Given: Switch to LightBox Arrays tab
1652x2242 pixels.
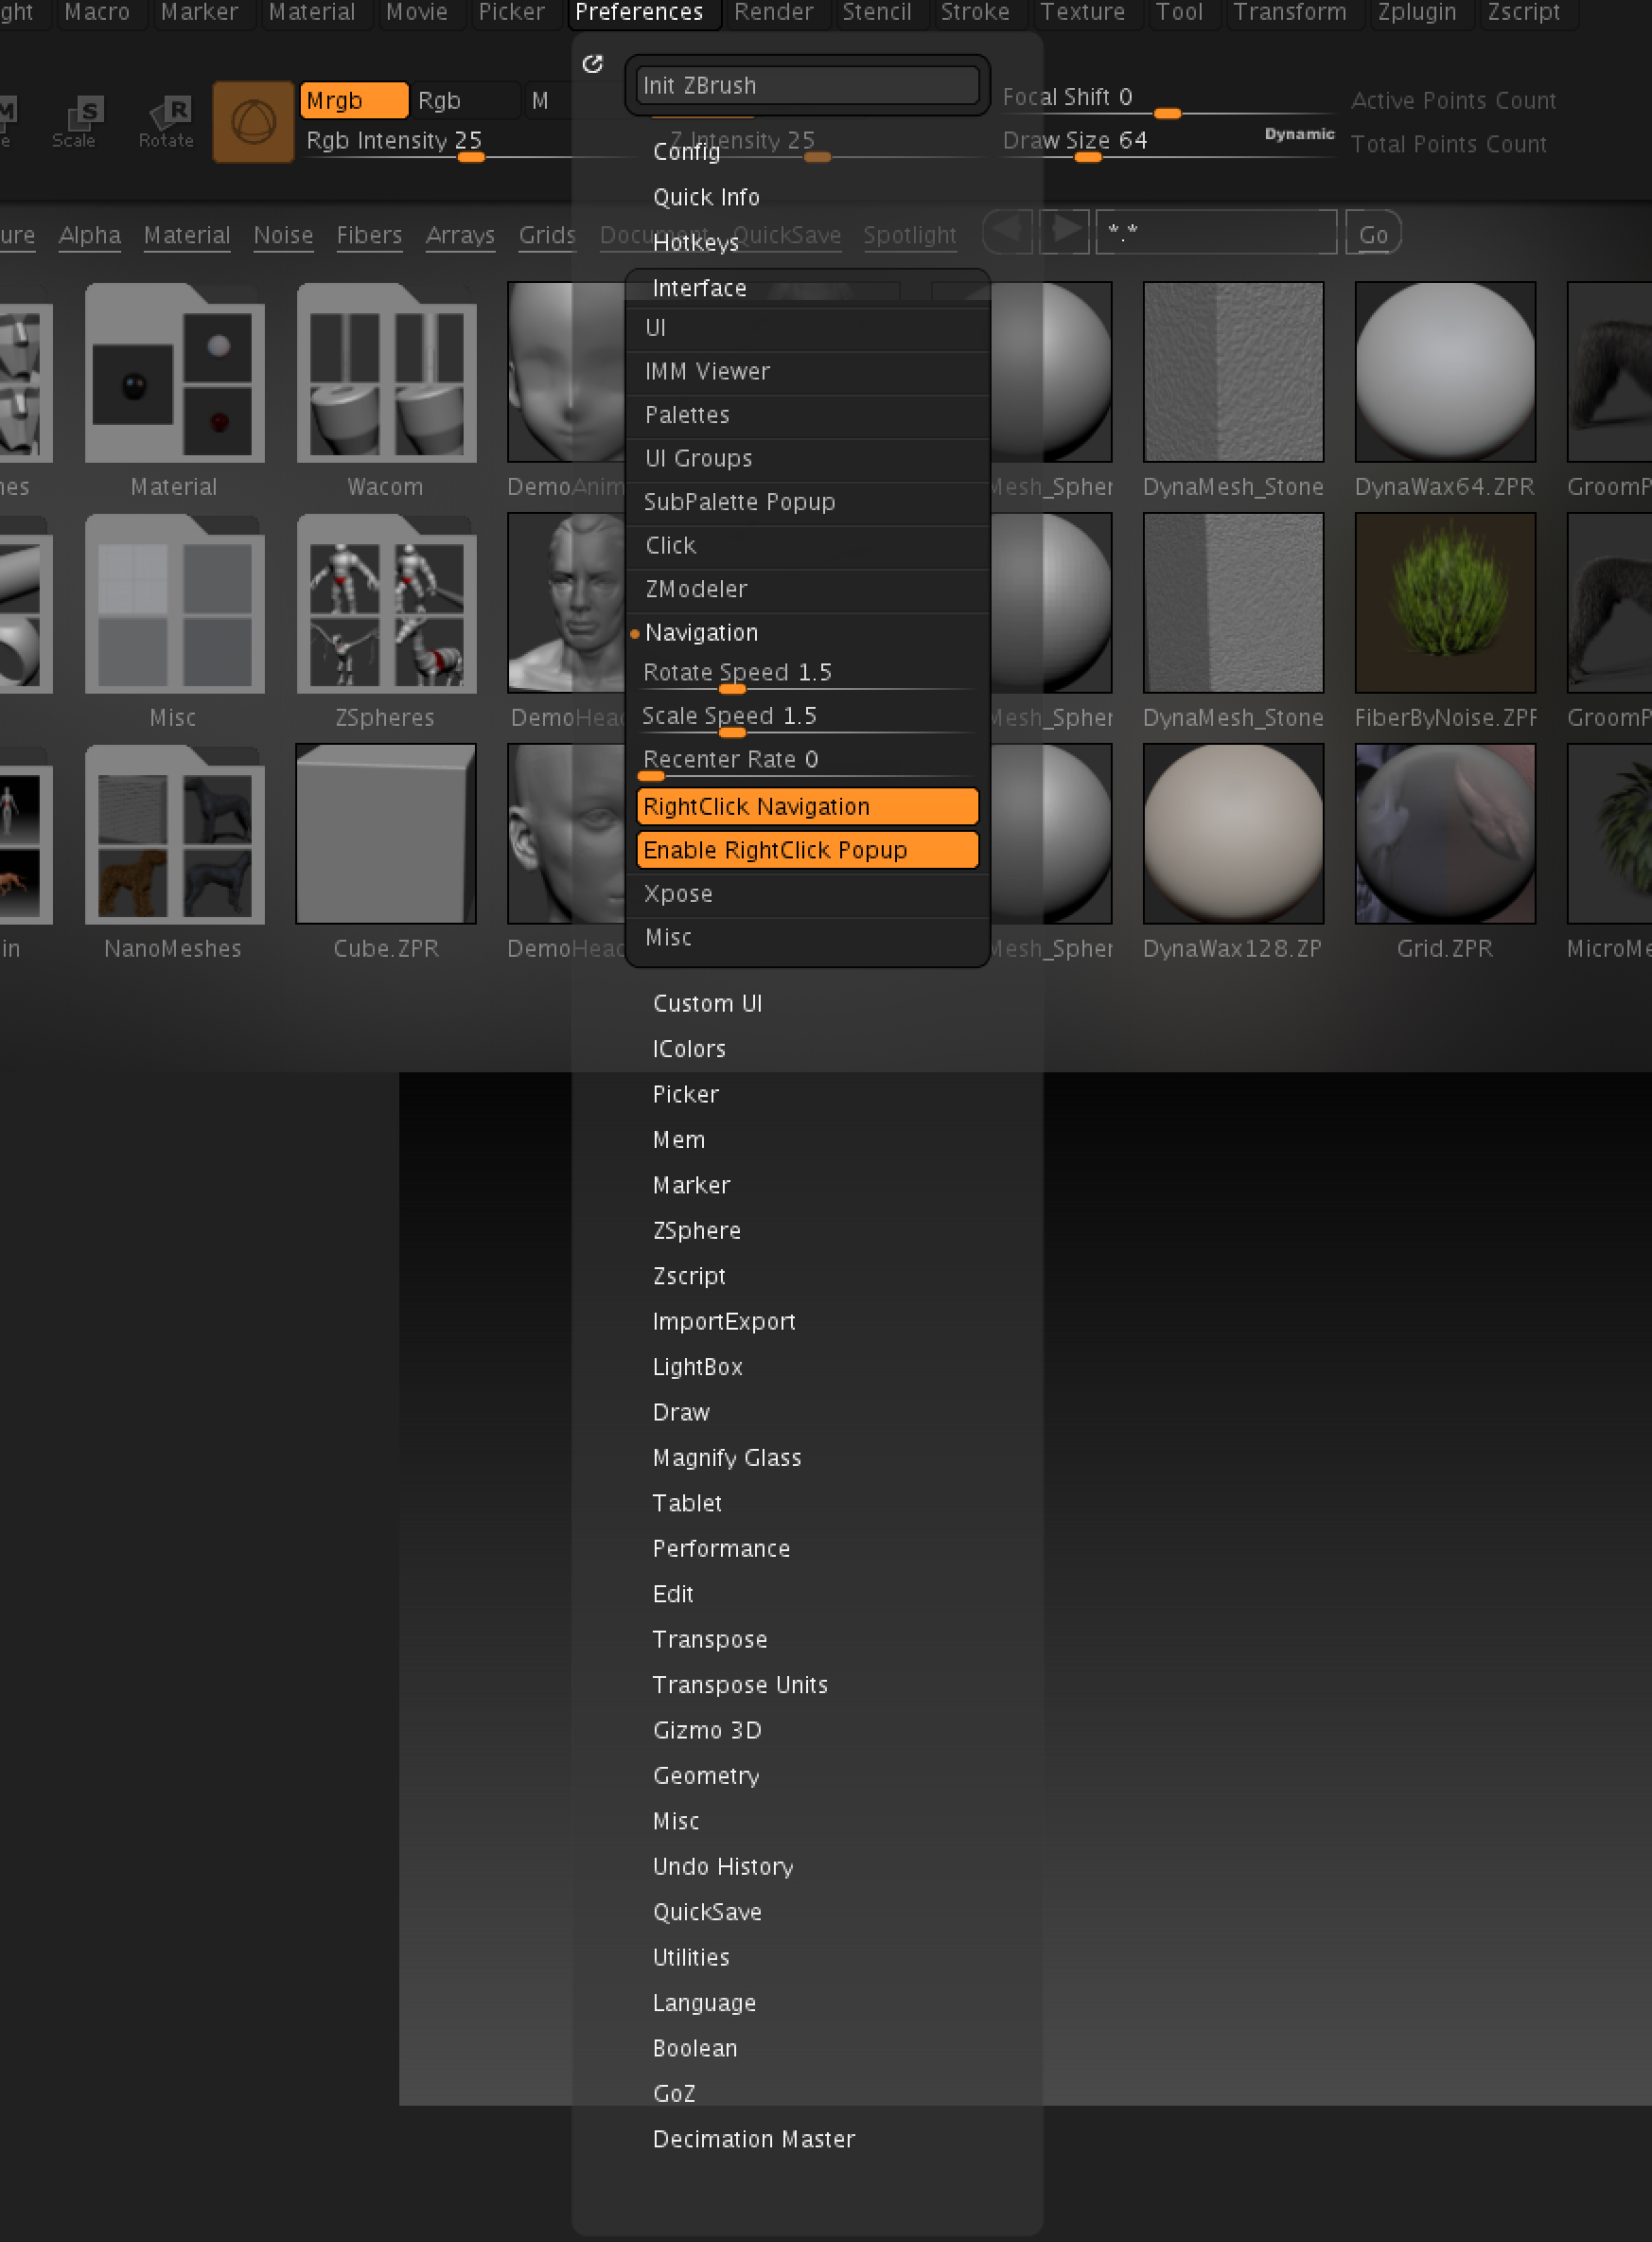Looking at the screenshot, I should (460, 235).
